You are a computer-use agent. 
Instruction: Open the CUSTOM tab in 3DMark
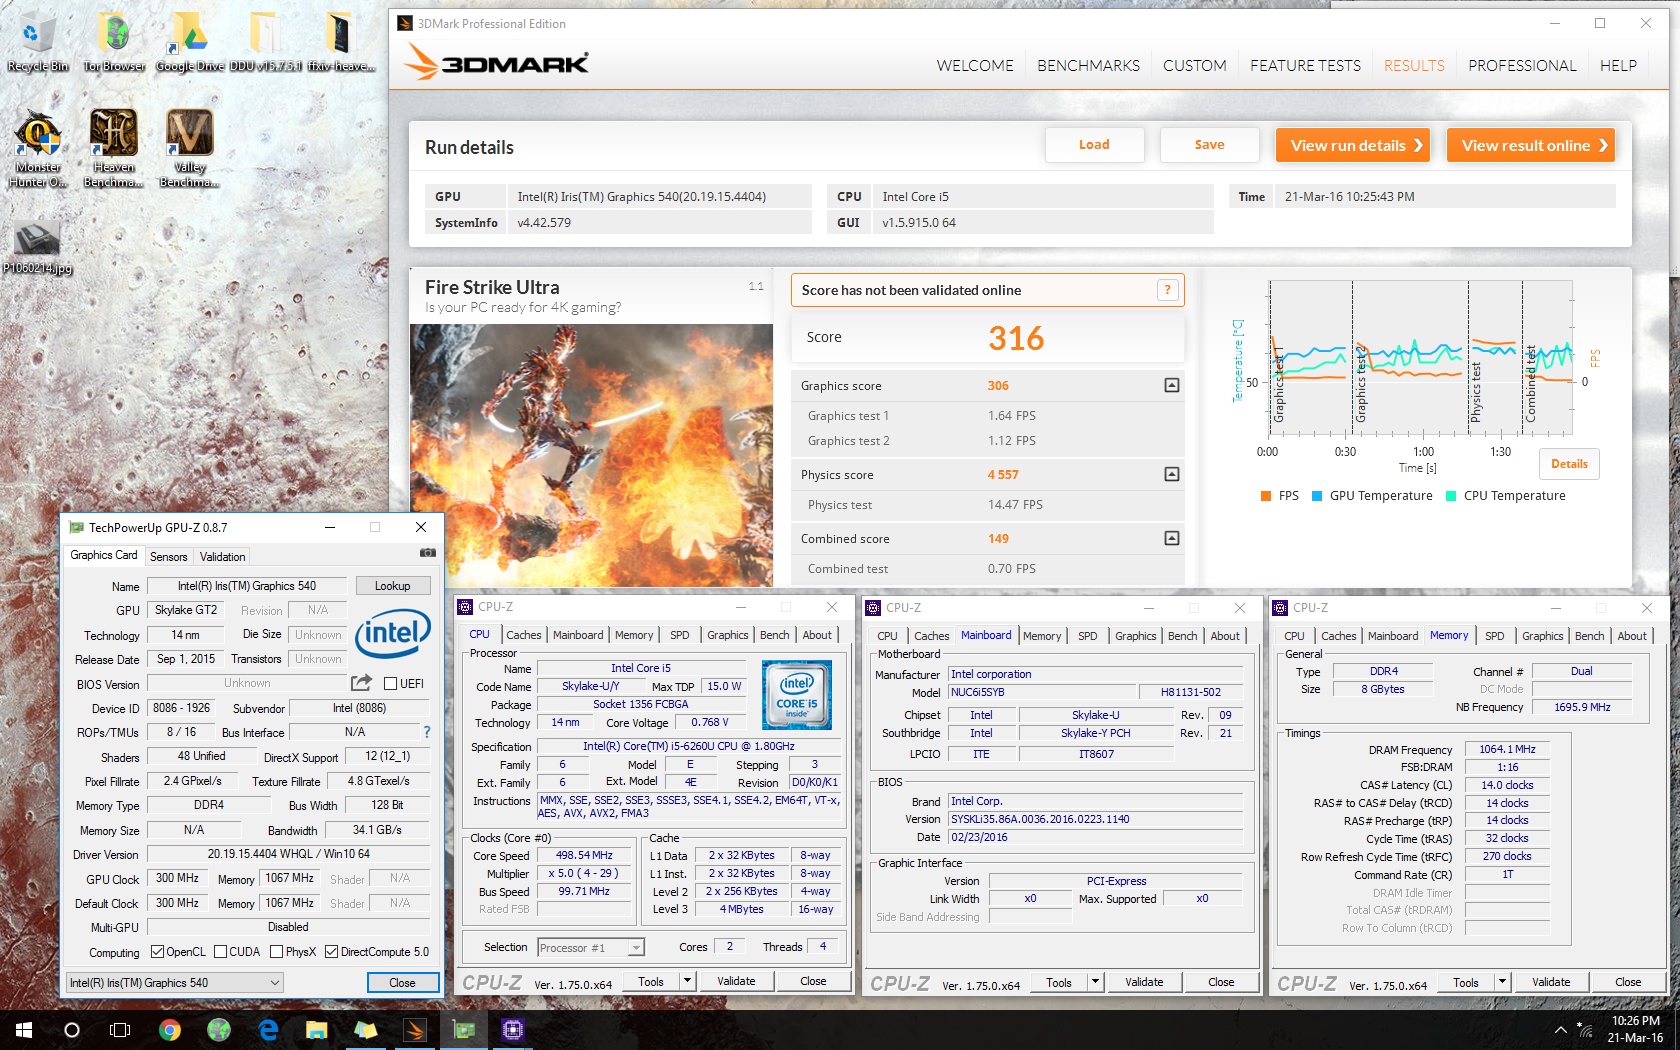(1194, 66)
